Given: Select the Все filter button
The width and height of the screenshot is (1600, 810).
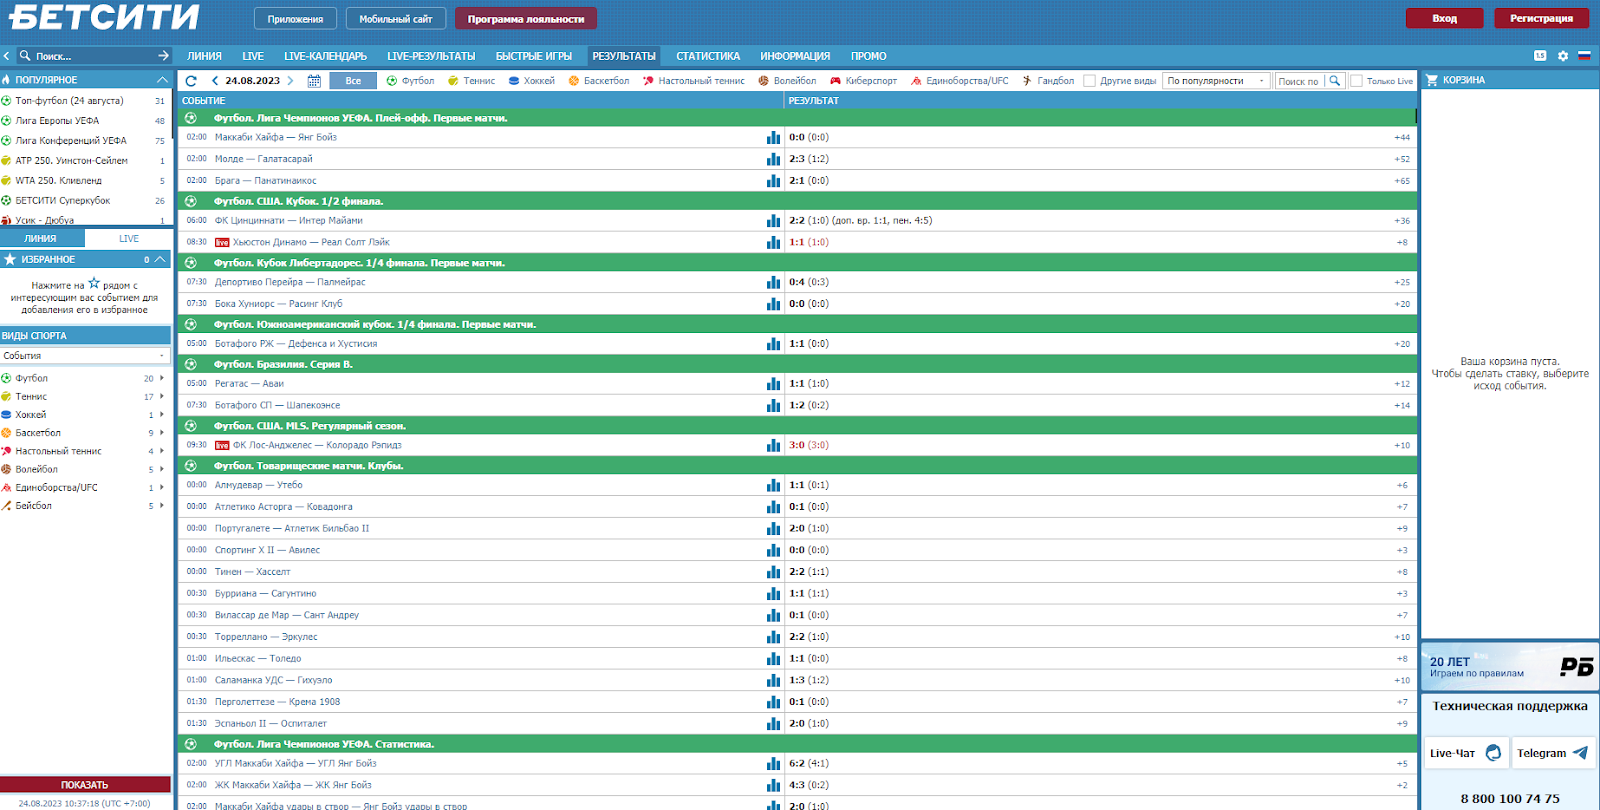Looking at the screenshot, I should [x=353, y=81].
